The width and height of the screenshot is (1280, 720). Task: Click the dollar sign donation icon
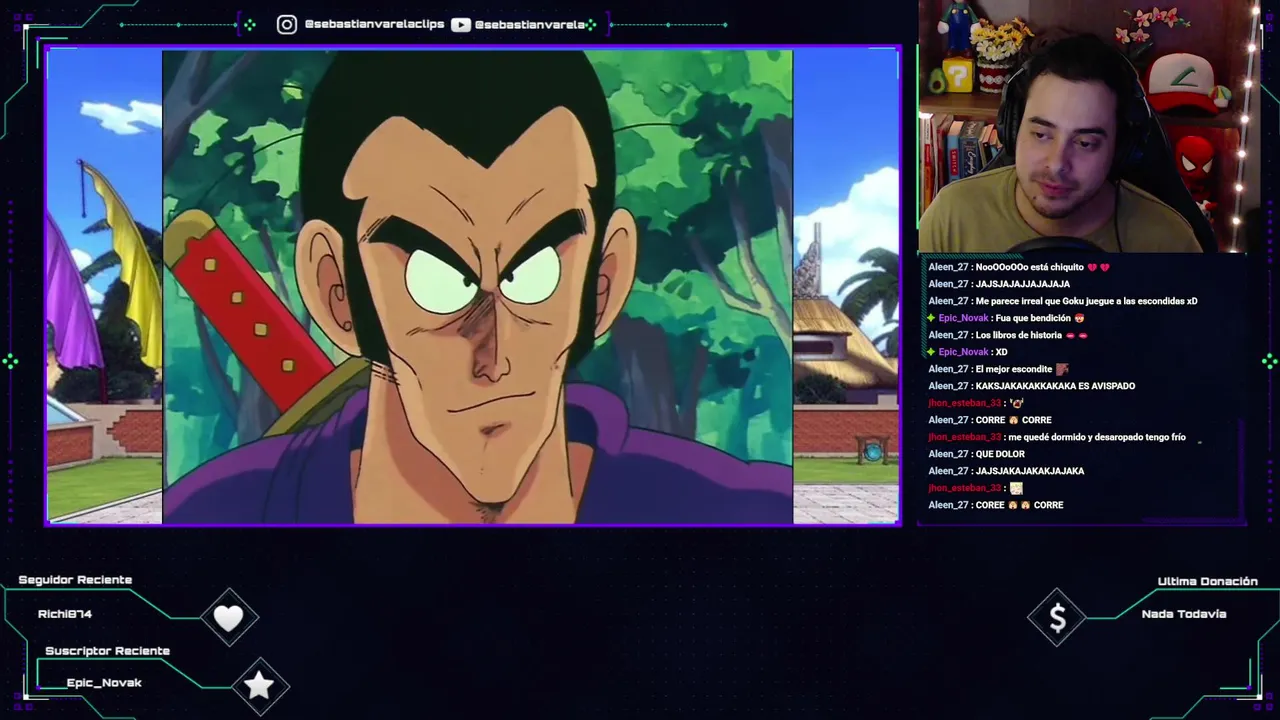tap(1058, 618)
